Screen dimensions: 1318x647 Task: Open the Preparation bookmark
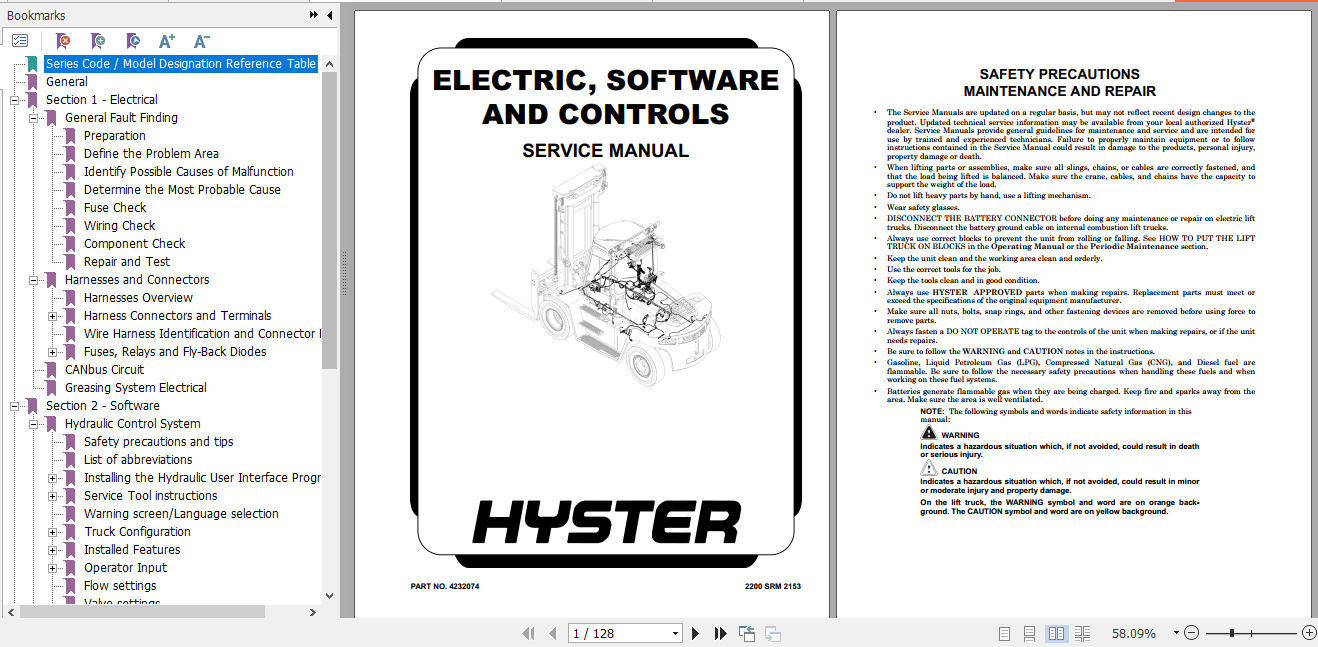[115, 136]
